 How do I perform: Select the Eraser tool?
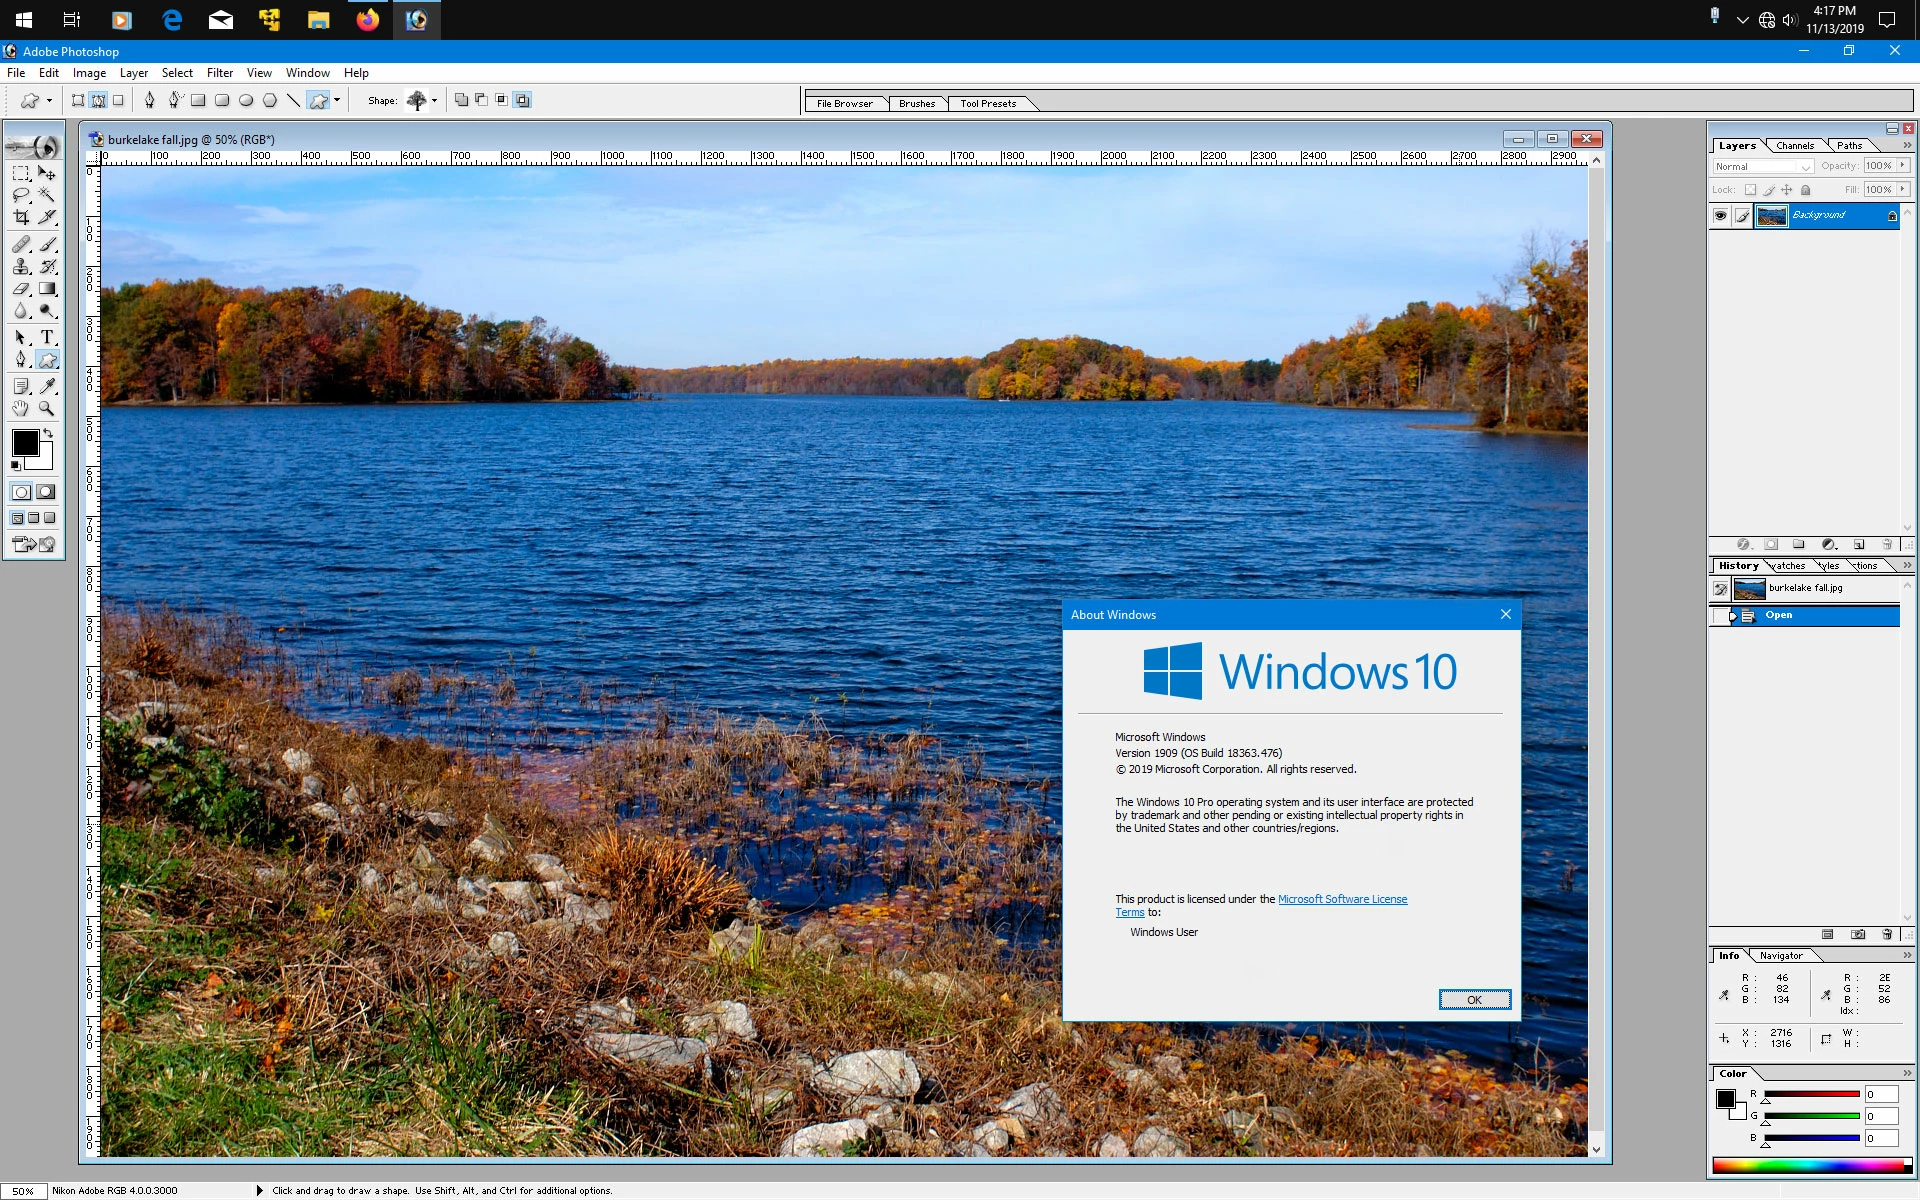21,289
